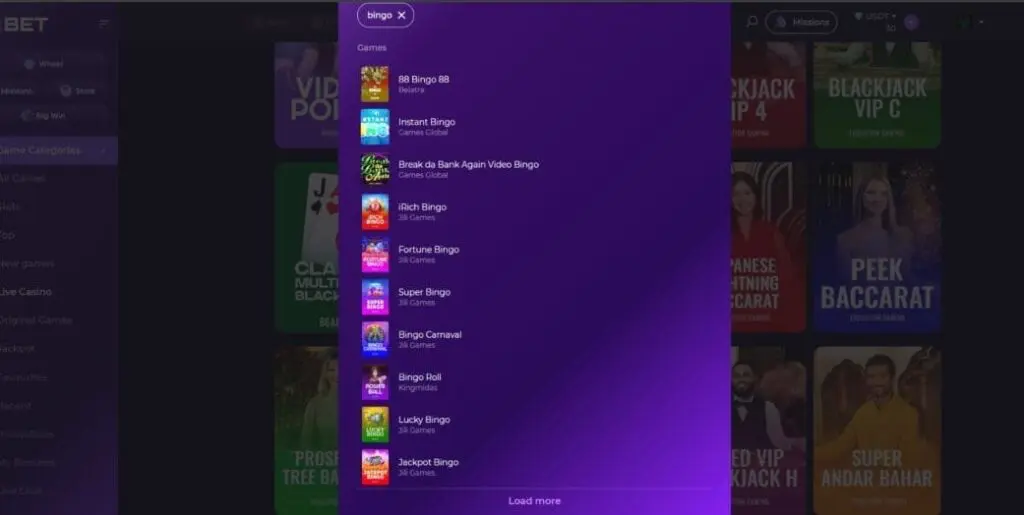Select the Lucky Bingo game icon

[374, 425]
